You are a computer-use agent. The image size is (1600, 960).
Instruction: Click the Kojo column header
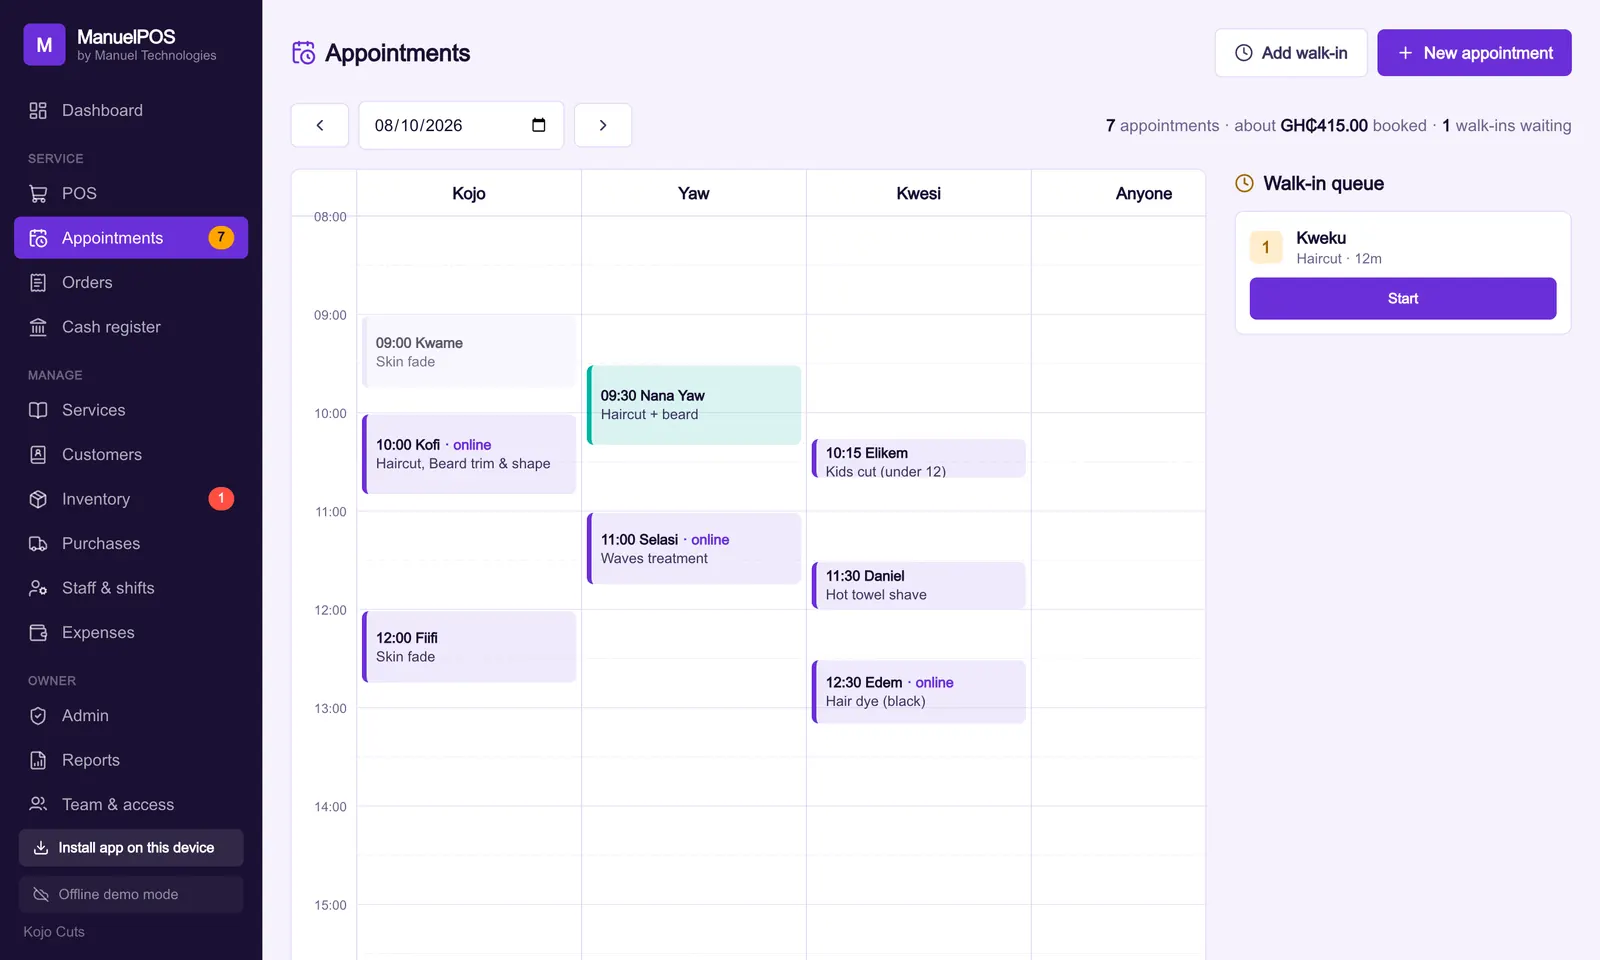(x=469, y=193)
